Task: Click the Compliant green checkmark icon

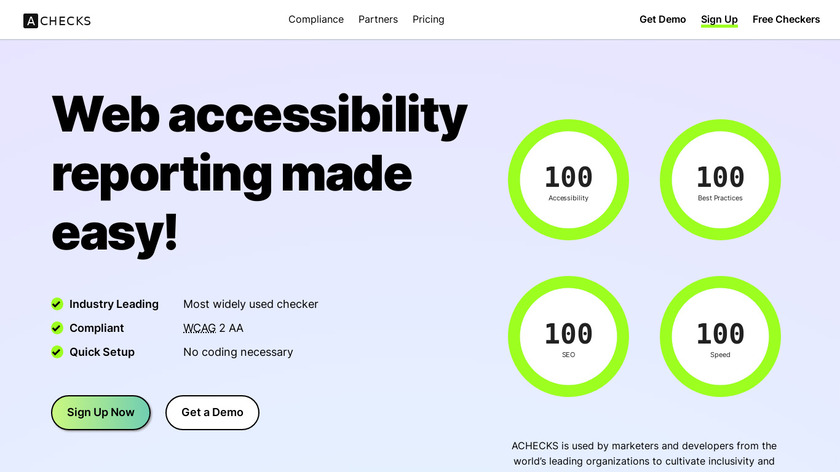Action: tap(57, 328)
